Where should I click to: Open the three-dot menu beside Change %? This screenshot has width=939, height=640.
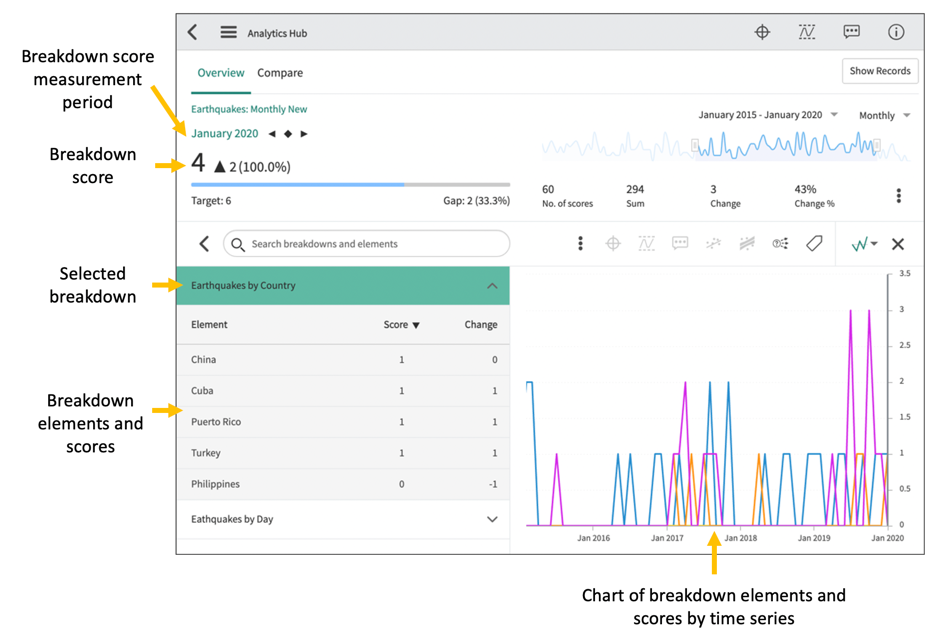pos(898,196)
